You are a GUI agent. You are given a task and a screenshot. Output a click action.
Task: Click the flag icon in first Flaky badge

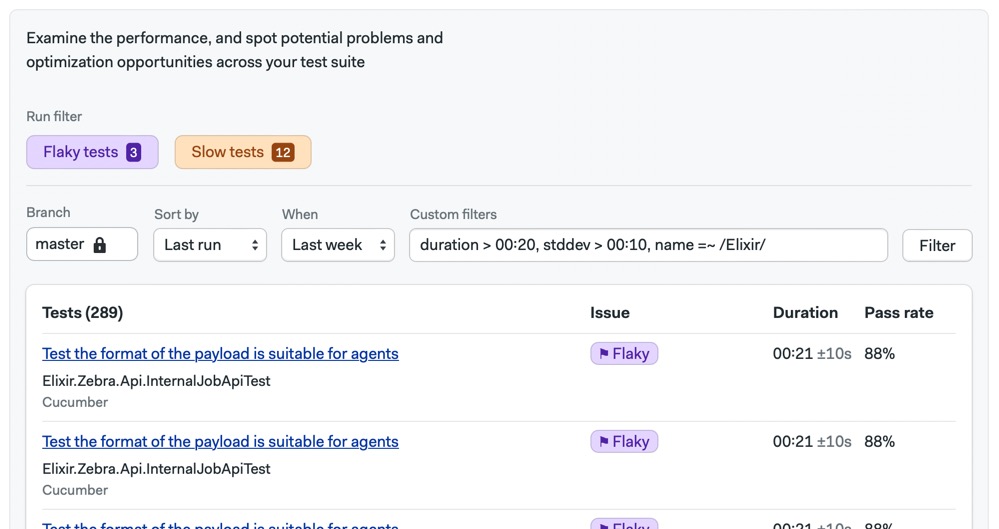[604, 354]
